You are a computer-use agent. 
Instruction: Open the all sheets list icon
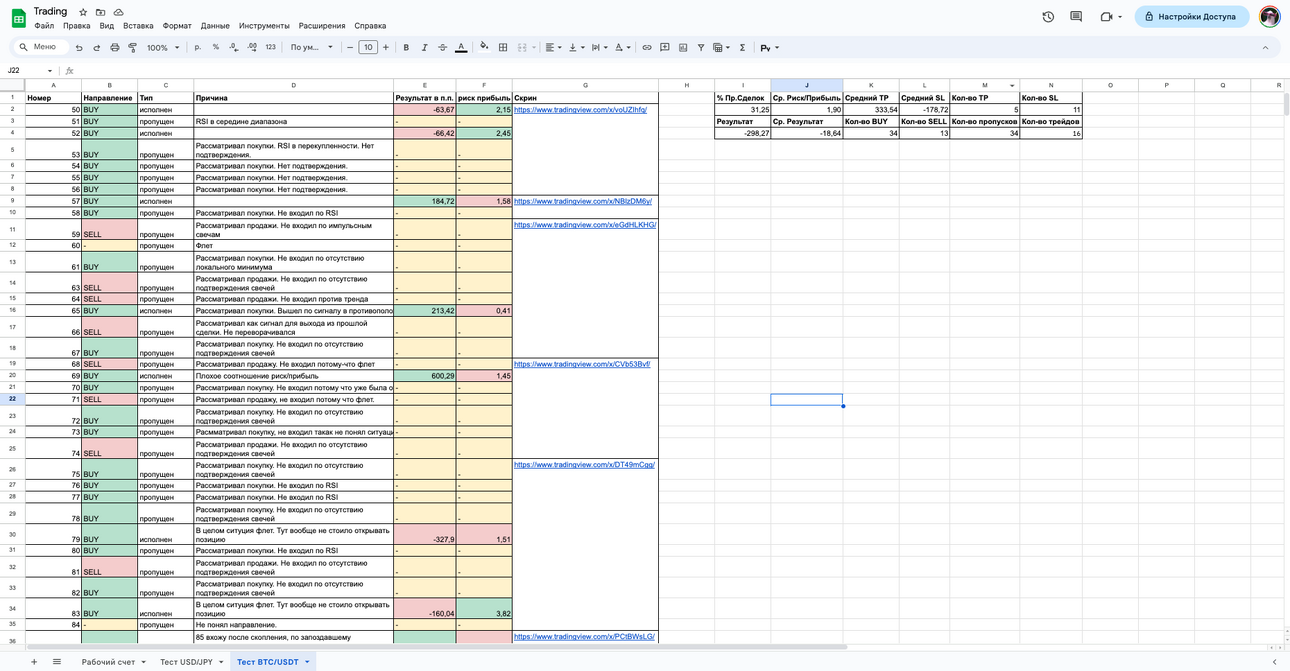[57, 662]
